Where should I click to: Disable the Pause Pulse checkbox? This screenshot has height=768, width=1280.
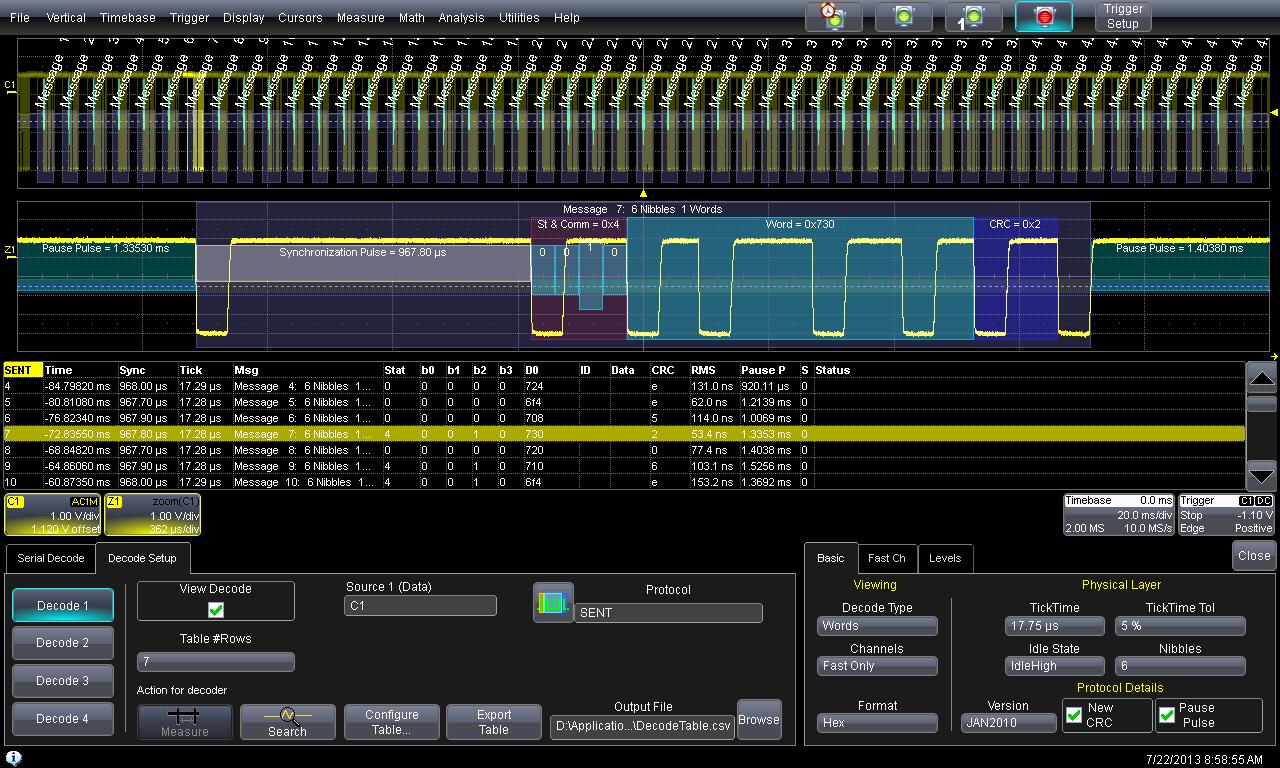click(x=1167, y=715)
